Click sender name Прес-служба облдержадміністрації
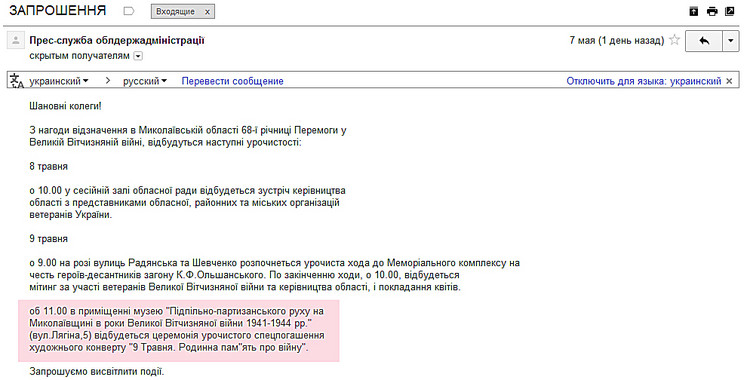The height and width of the screenshot is (380, 750). (117, 40)
